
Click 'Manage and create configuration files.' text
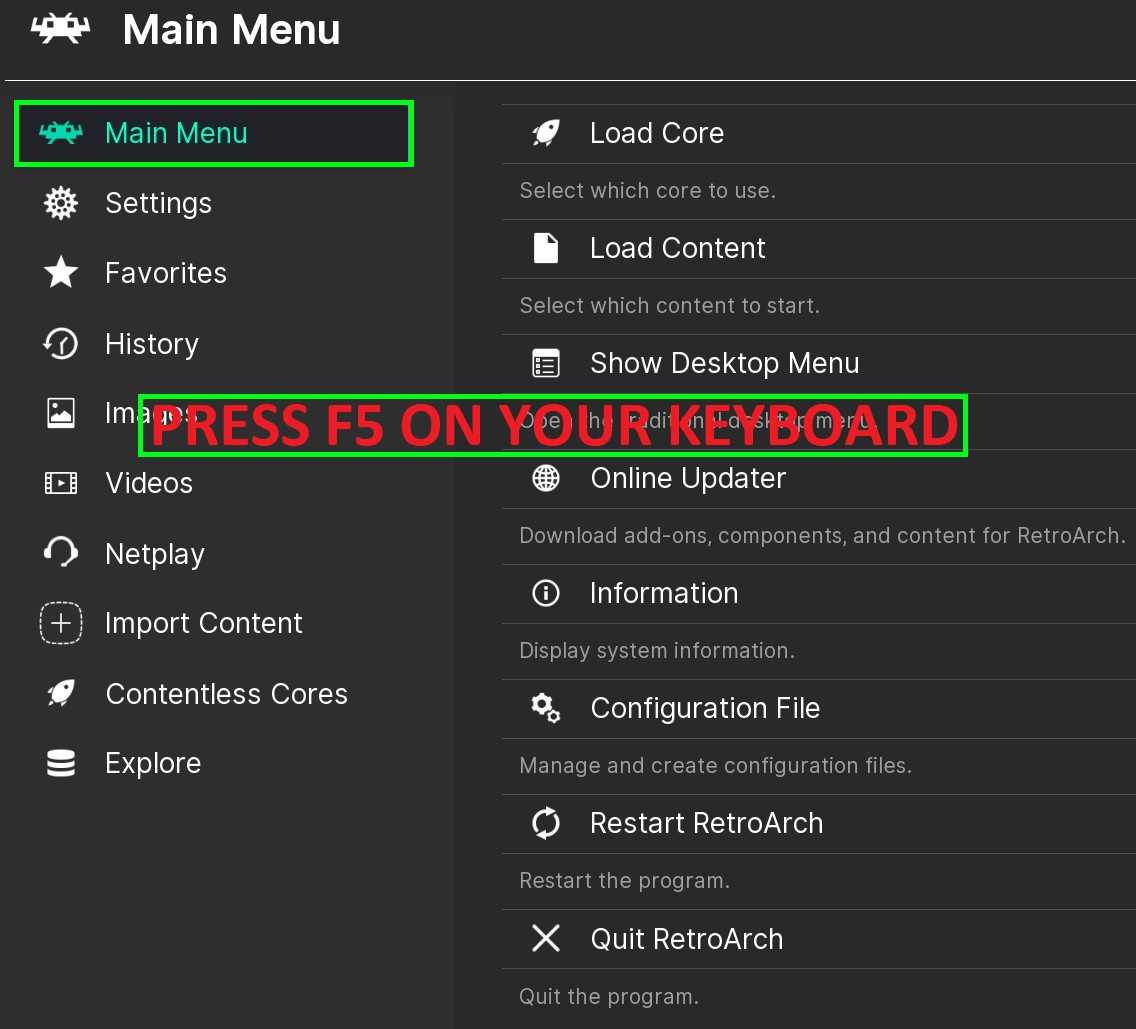[716, 765]
